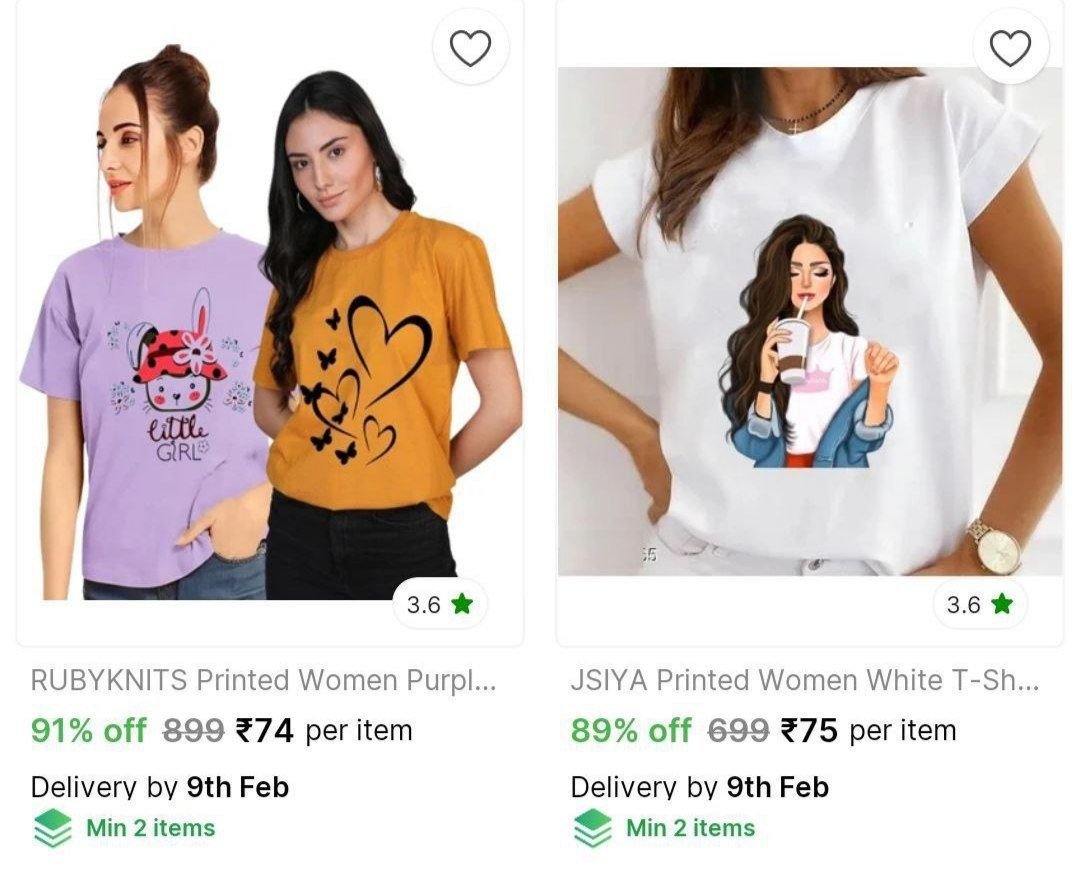The width and height of the screenshot is (1080, 870).
Task: Open the 3.6 star rating badge of JSIYA product
Action: coord(980,604)
